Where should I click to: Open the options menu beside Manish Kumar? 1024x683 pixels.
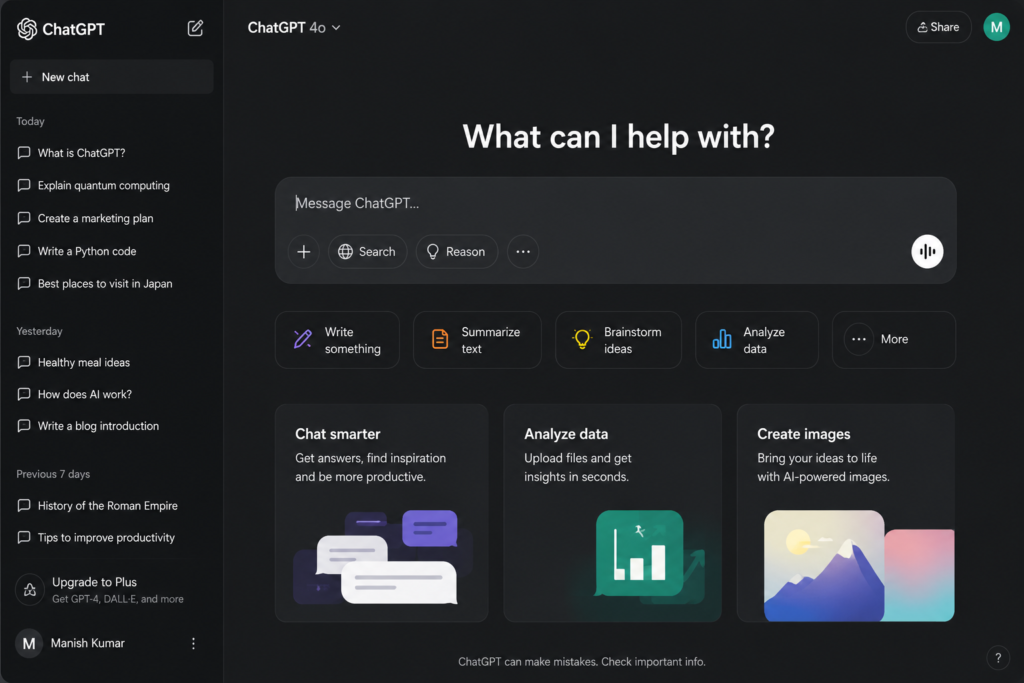(193, 643)
